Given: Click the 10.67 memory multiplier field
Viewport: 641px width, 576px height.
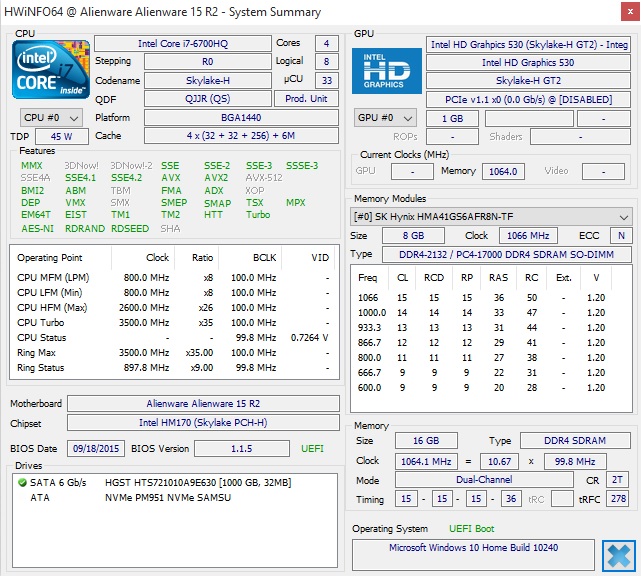Looking at the screenshot, I should (499, 462).
